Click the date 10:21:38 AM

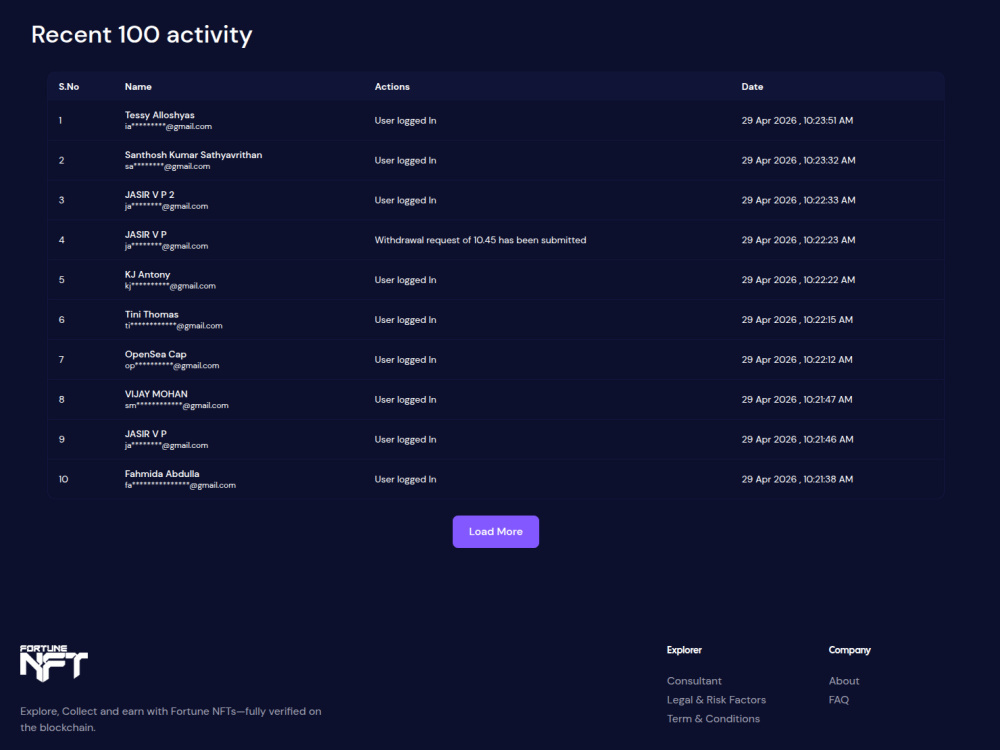(797, 479)
